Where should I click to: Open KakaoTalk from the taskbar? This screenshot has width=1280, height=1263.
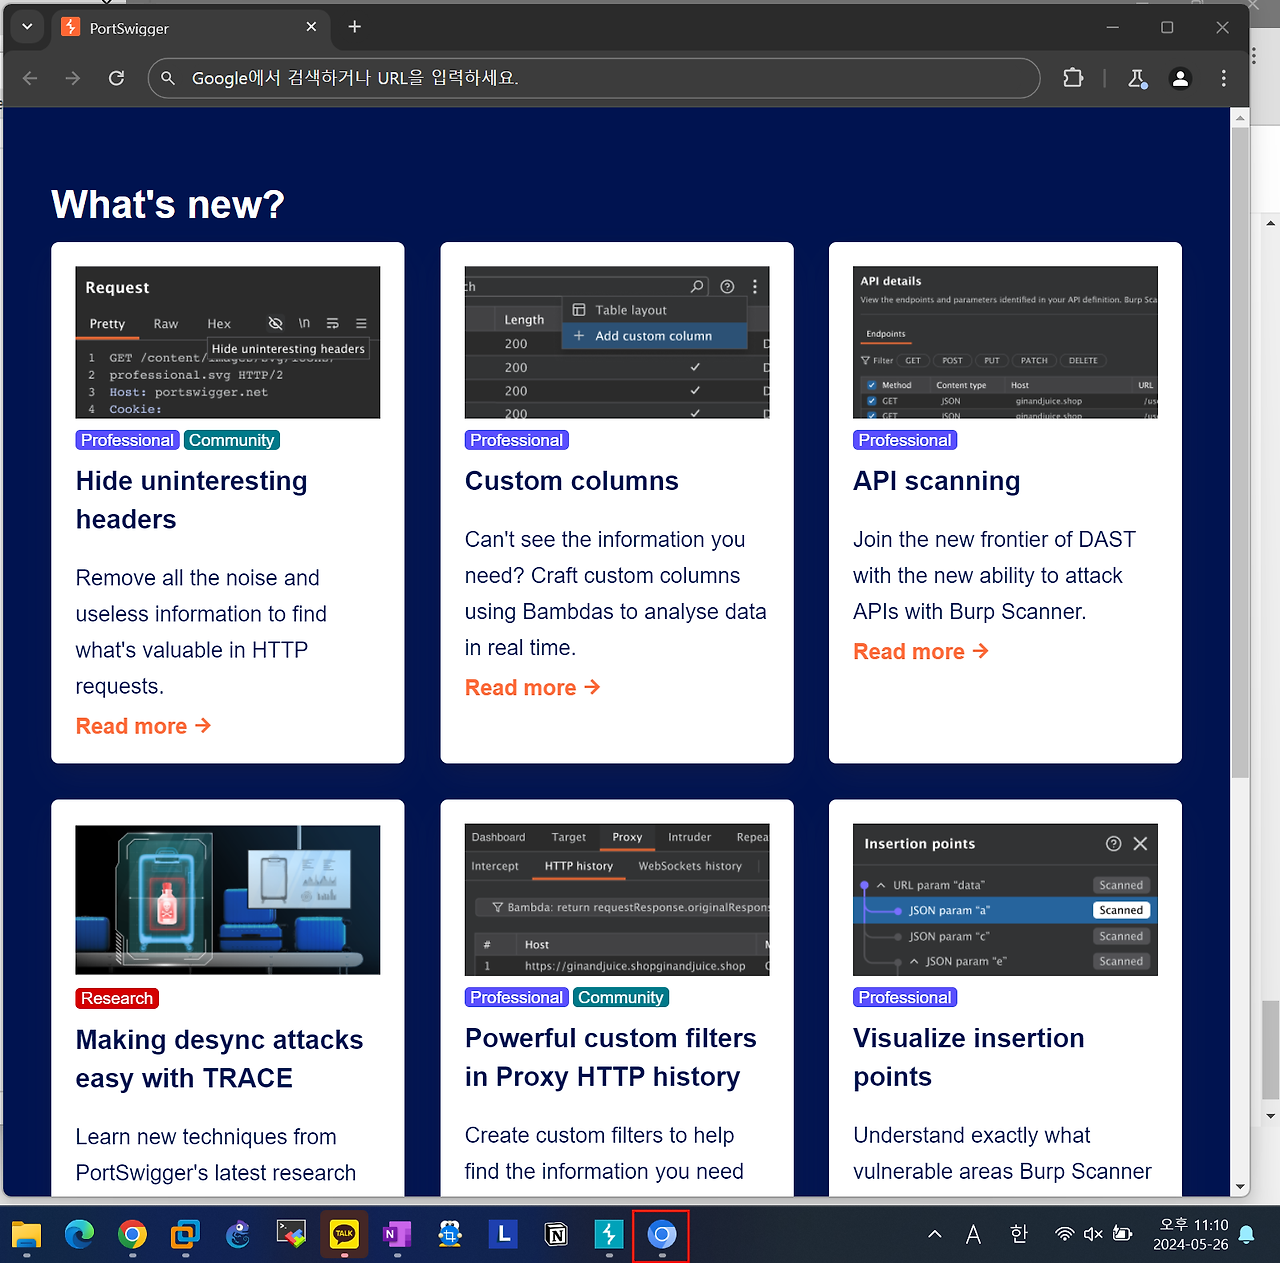pyautogui.click(x=344, y=1235)
